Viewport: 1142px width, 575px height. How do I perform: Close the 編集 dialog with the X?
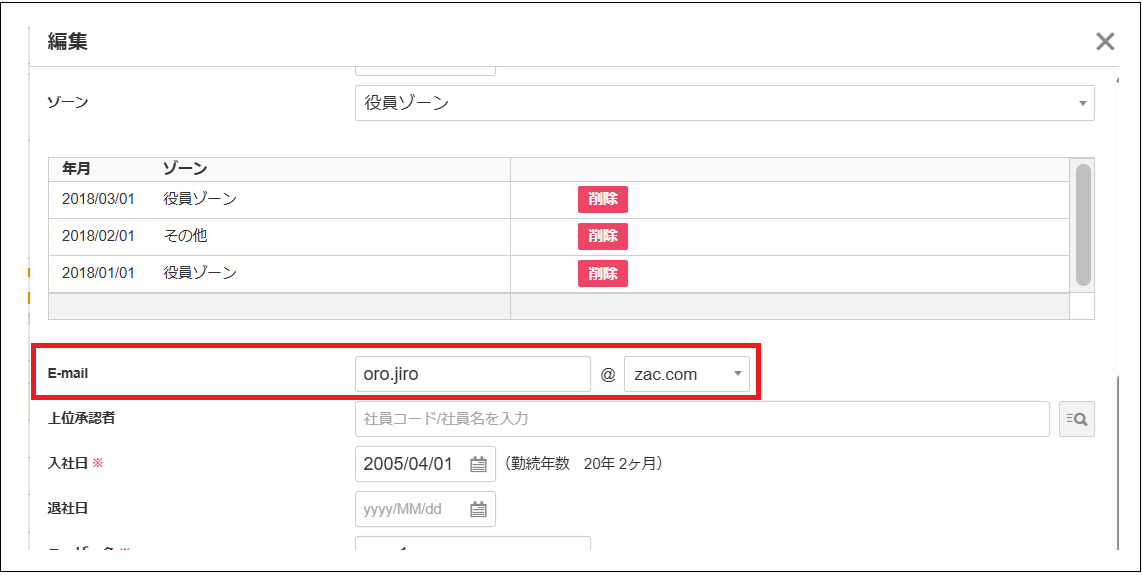tap(1104, 41)
